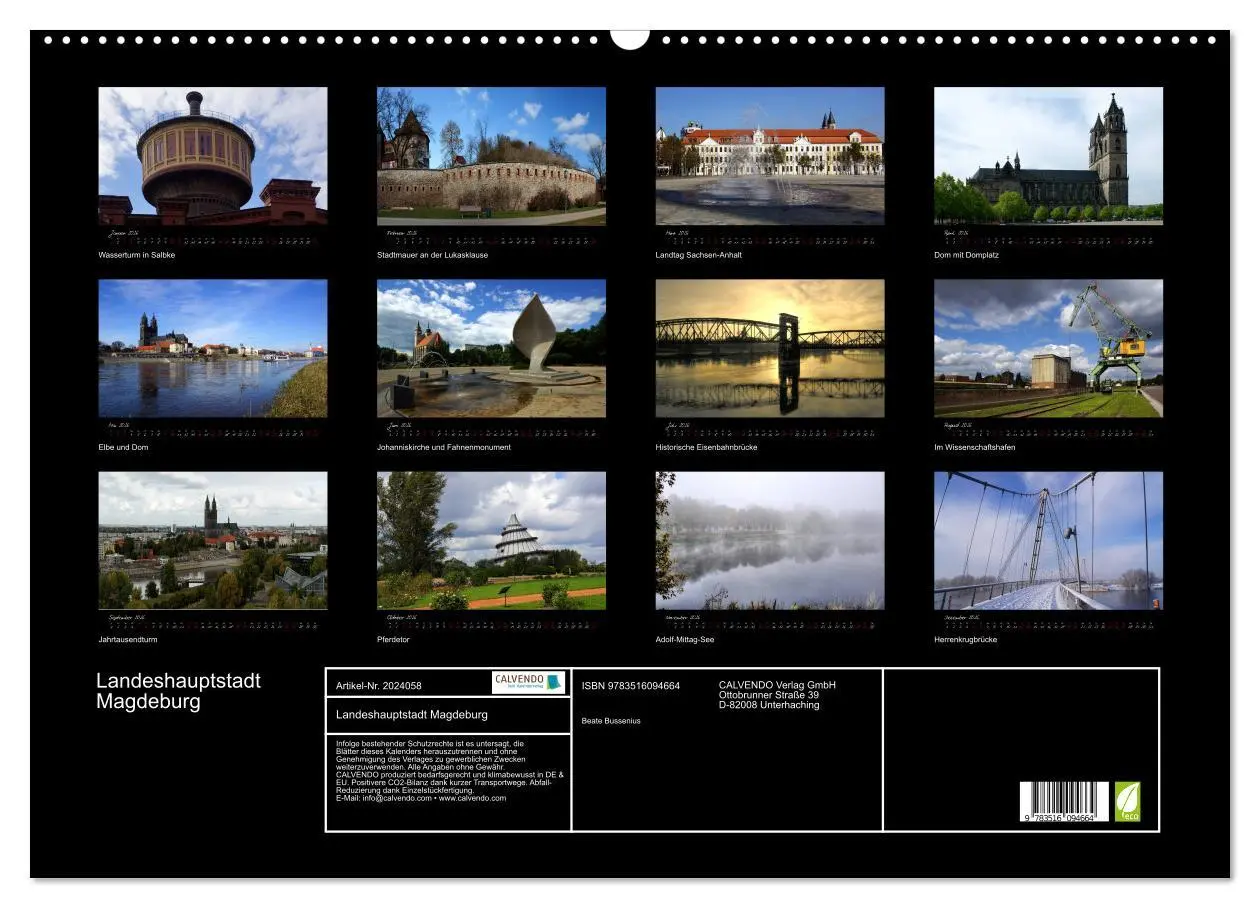The height and width of the screenshot is (908, 1260).
Task: Click the caption 'Dom mit Domplatz'
Action: point(966,255)
